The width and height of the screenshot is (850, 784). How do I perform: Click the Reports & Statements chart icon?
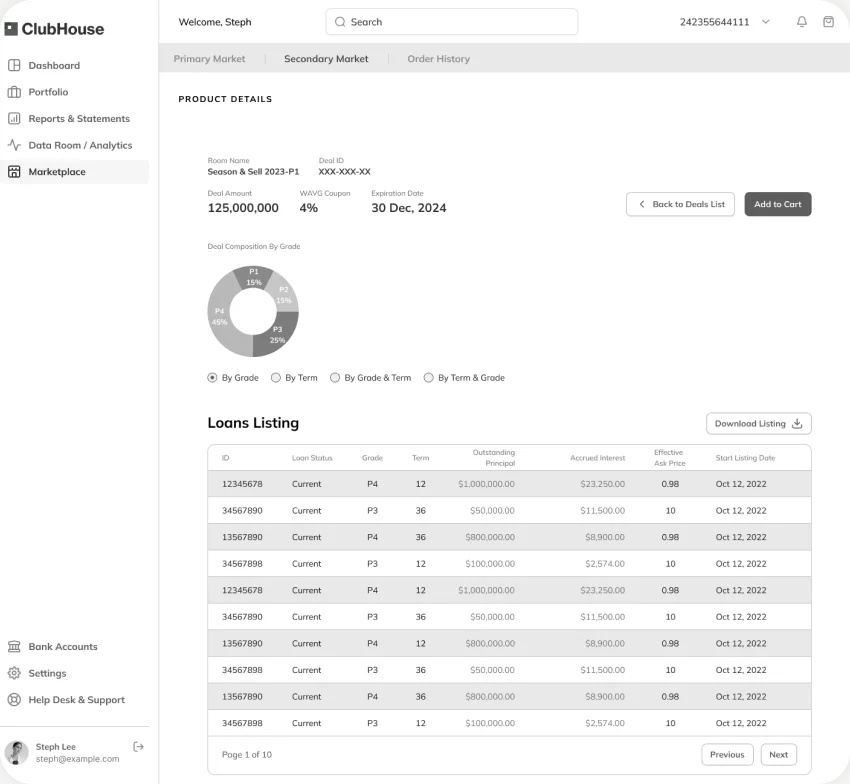[14, 119]
